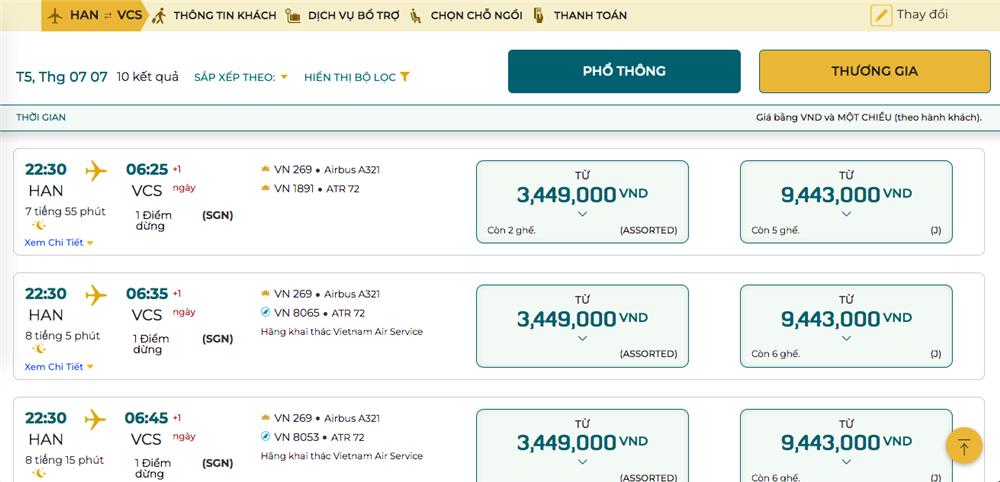Choose 3,449,000 VND fare with 2 seats left
Screen dimensions: 1000x482
(582, 201)
